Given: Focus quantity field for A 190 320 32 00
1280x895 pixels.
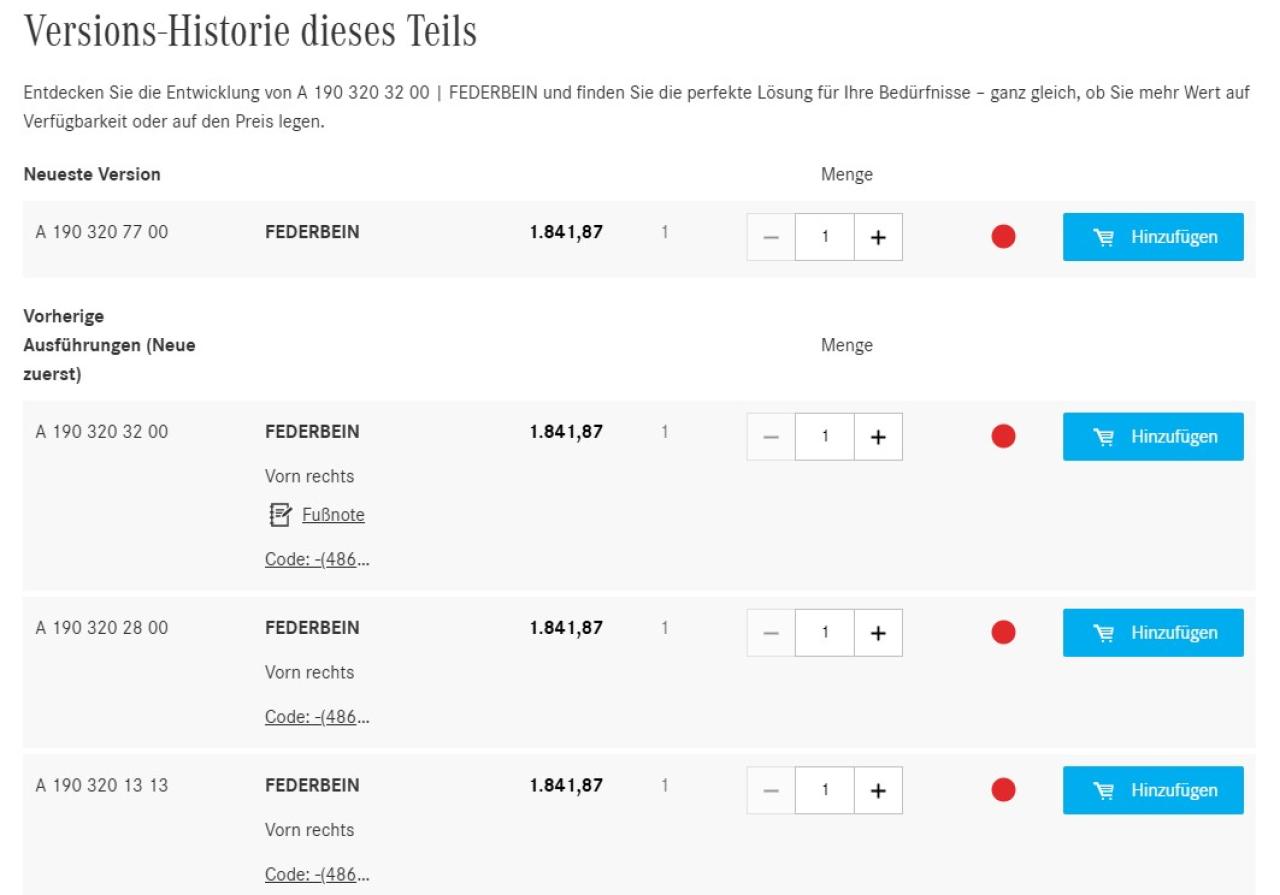Looking at the screenshot, I should pyautogui.click(x=825, y=437).
